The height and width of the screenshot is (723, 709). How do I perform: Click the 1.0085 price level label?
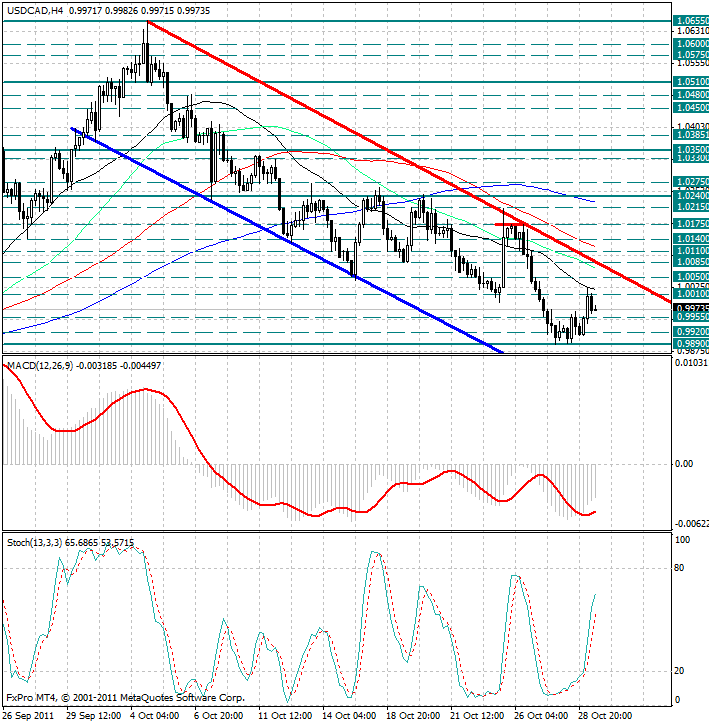pos(691,262)
